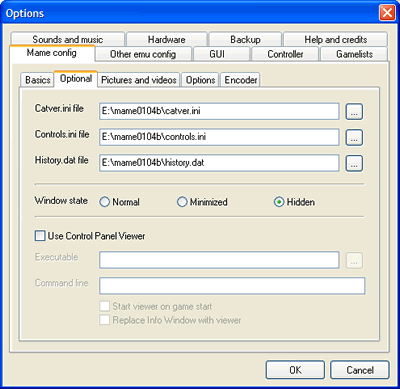Image resolution: width=400 pixels, height=389 pixels.
Task: Open the Encoder sub-tab
Action: click(x=240, y=80)
